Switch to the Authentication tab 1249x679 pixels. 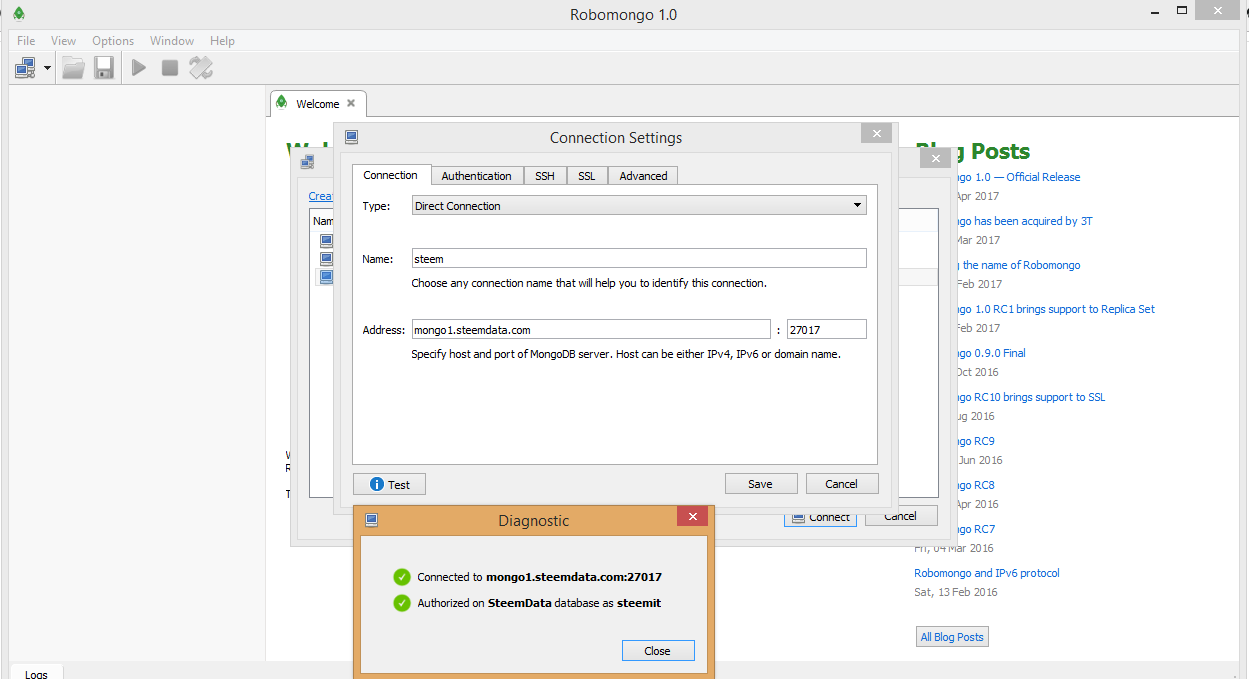477,176
